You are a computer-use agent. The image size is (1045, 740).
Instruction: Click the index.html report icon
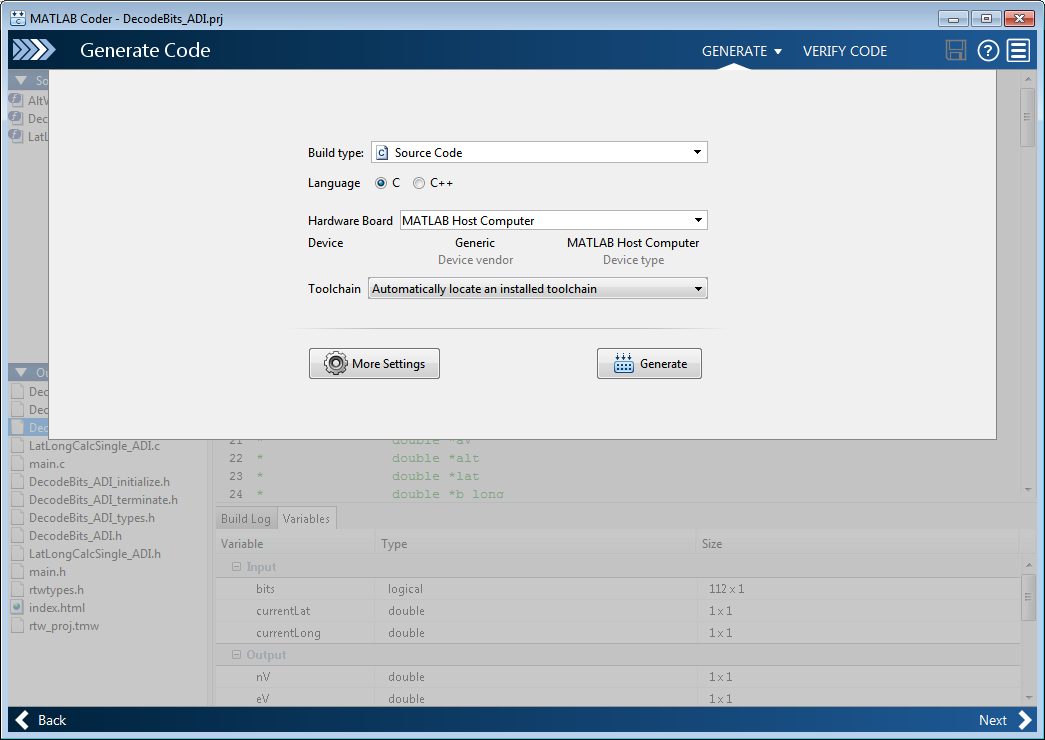(x=17, y=607)
